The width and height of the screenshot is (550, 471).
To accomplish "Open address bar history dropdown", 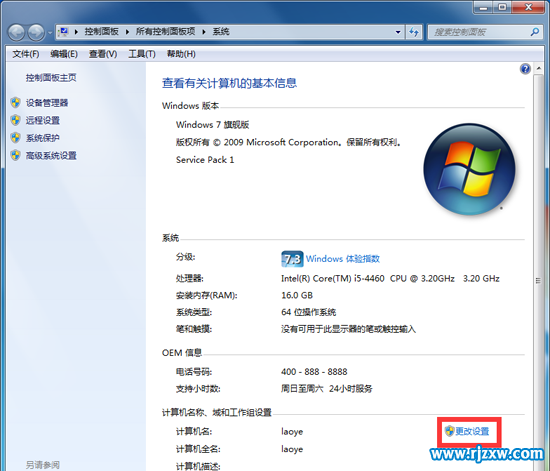I will coord(398,32).
